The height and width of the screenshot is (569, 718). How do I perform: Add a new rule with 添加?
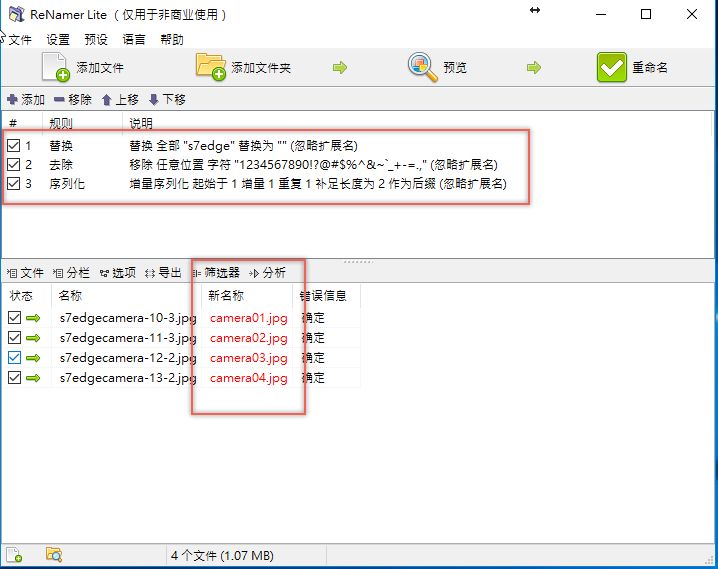pyautogui.click(x=26, y=99)
